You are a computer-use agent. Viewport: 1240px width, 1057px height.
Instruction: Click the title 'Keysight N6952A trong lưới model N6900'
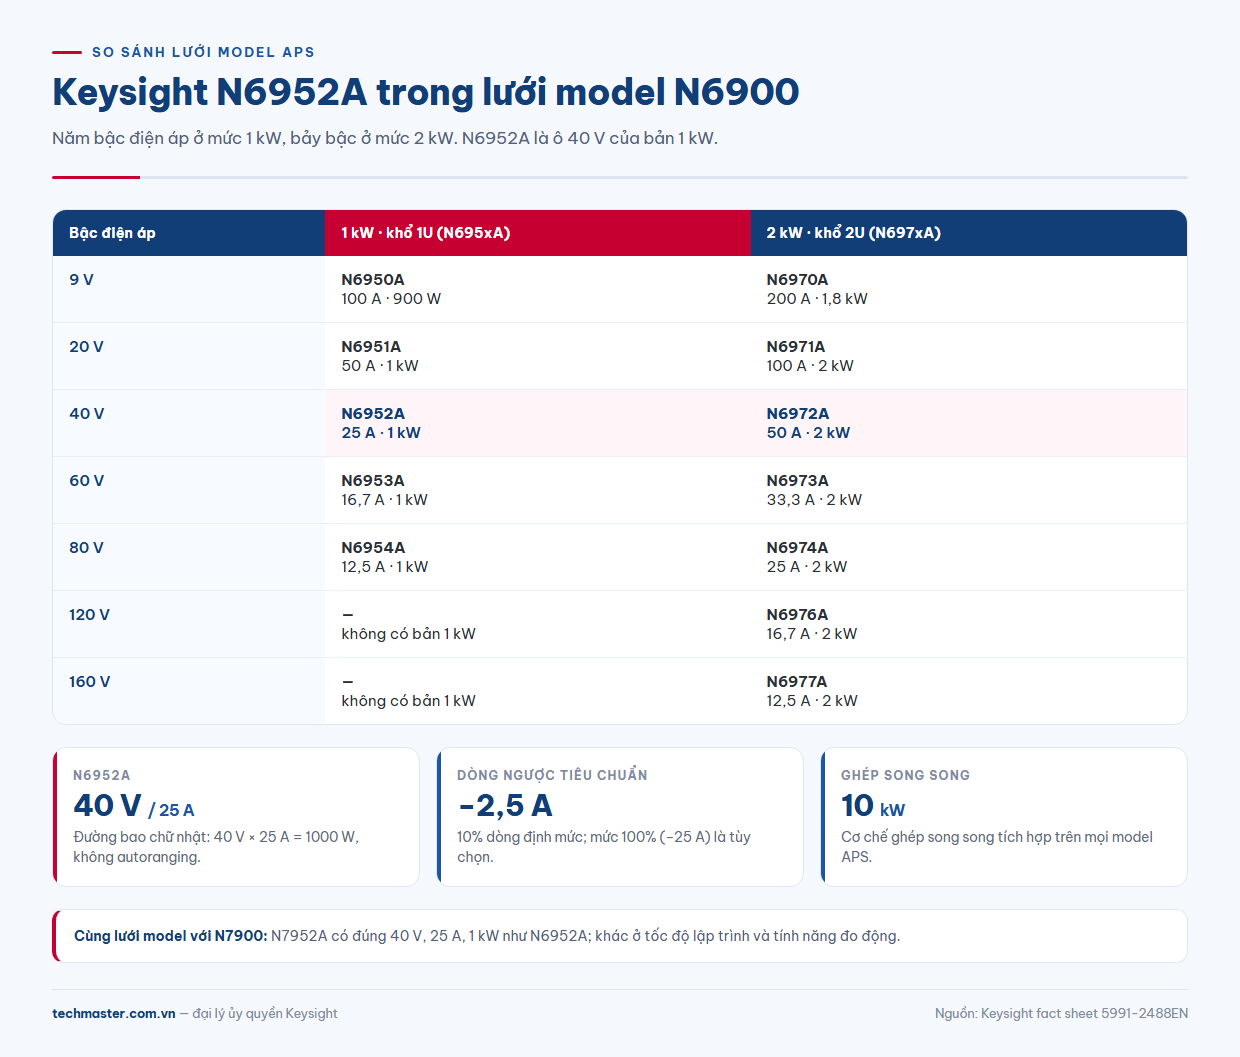(x=425, y=92)
